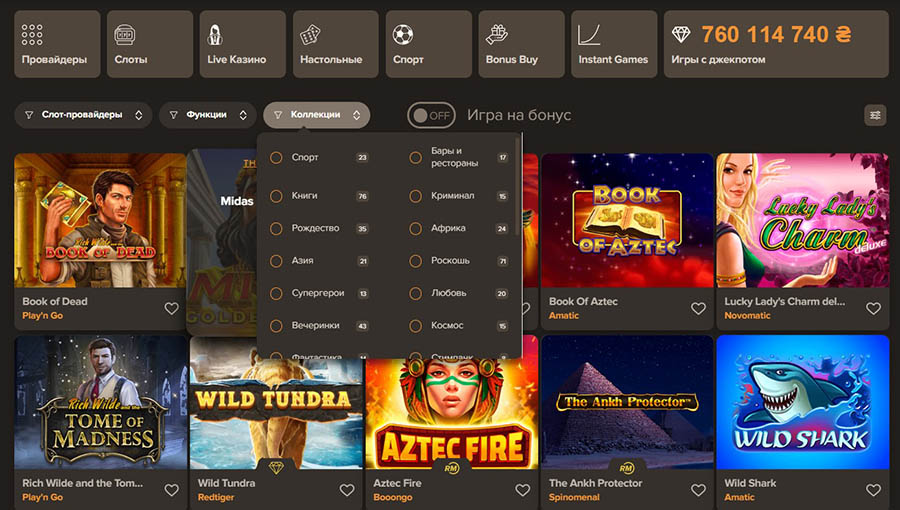Open the Book of Dead game thumbnail
The image size is (900, 510).
pos(100,220)
